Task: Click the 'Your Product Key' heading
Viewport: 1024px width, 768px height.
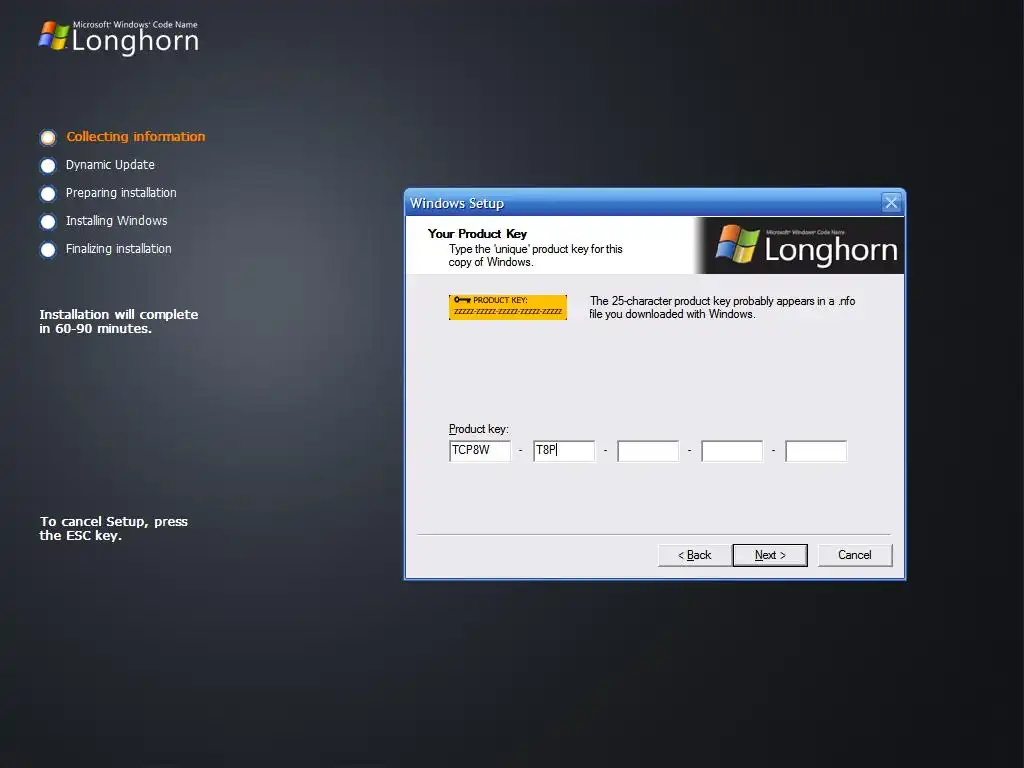Action: 477,234
